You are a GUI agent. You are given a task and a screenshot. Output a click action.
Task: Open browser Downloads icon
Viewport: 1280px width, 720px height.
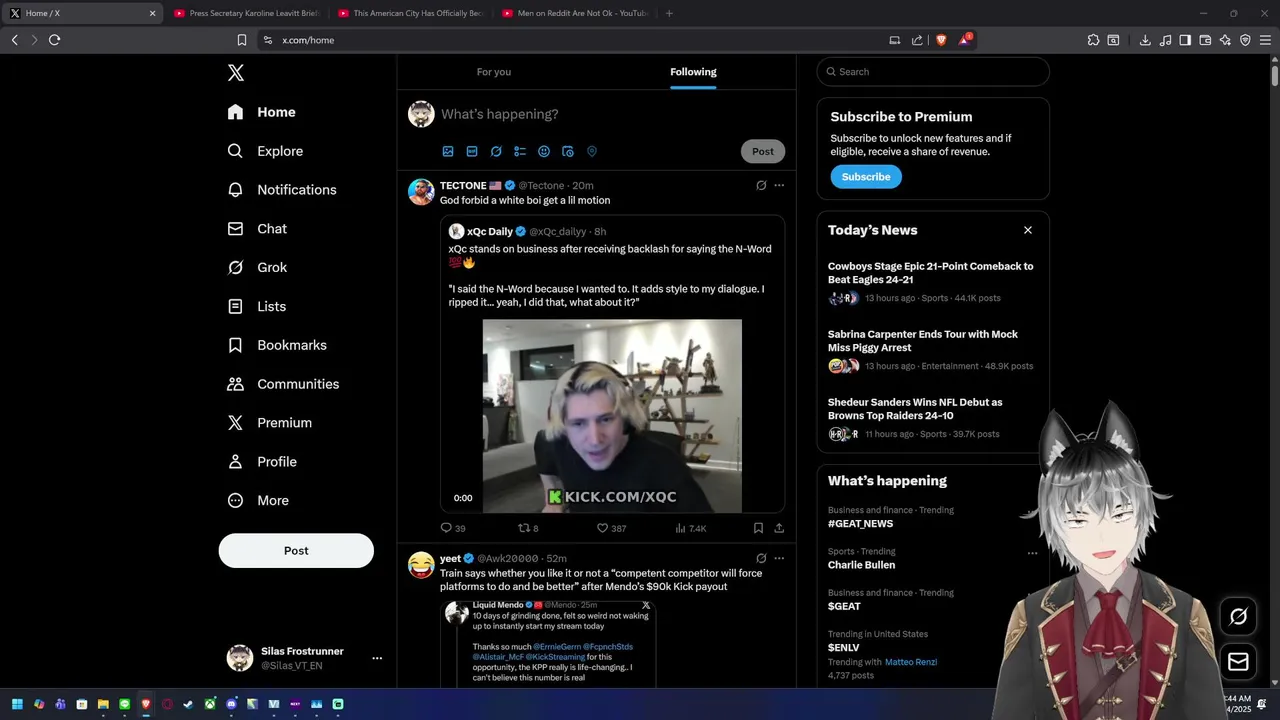1145,40
